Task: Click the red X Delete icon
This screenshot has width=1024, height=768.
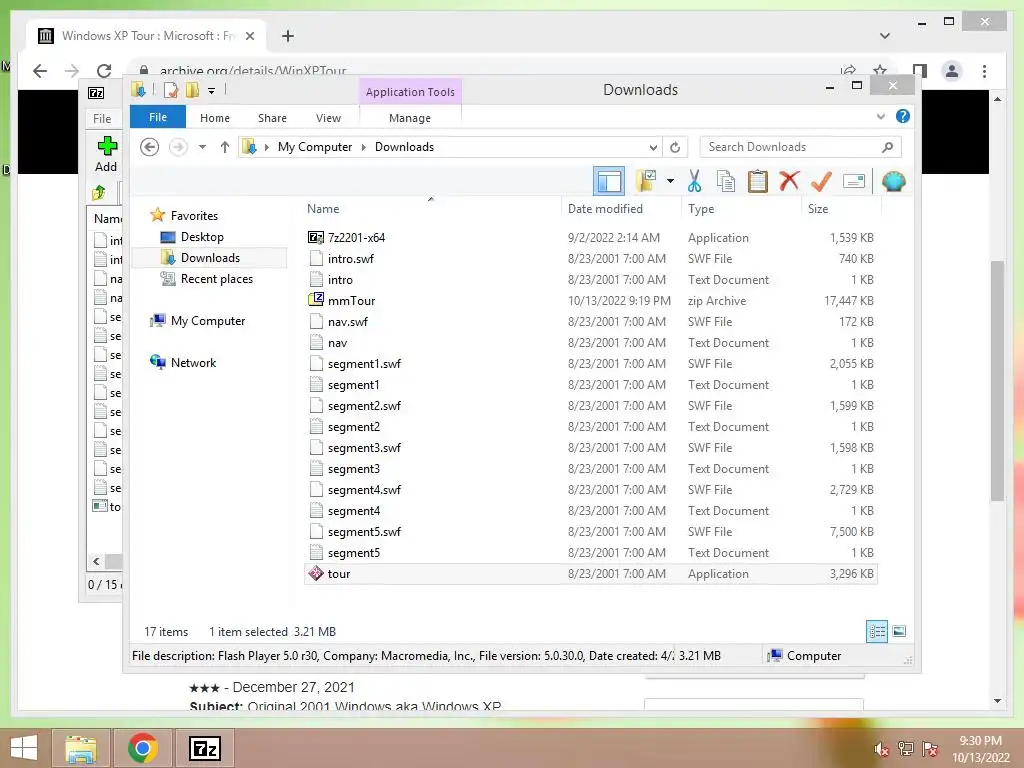Action: pyautogui.click(x=789, y=181)
